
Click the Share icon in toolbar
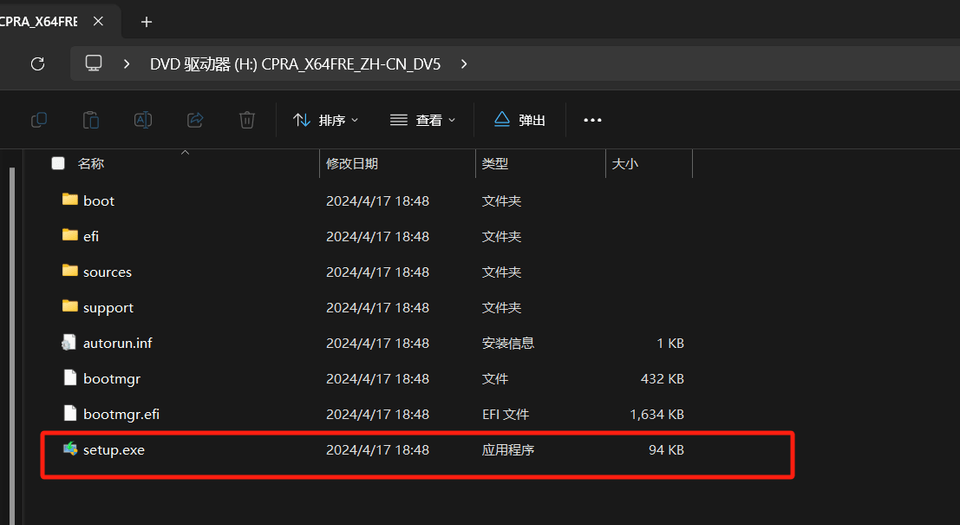(195, 120)
